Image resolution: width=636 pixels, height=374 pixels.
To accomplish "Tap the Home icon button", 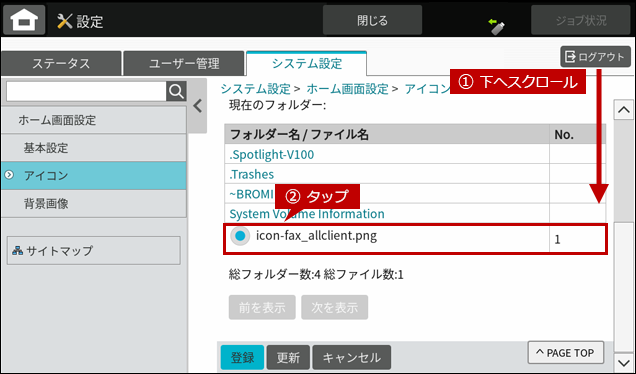I will (x=24, y=19).
